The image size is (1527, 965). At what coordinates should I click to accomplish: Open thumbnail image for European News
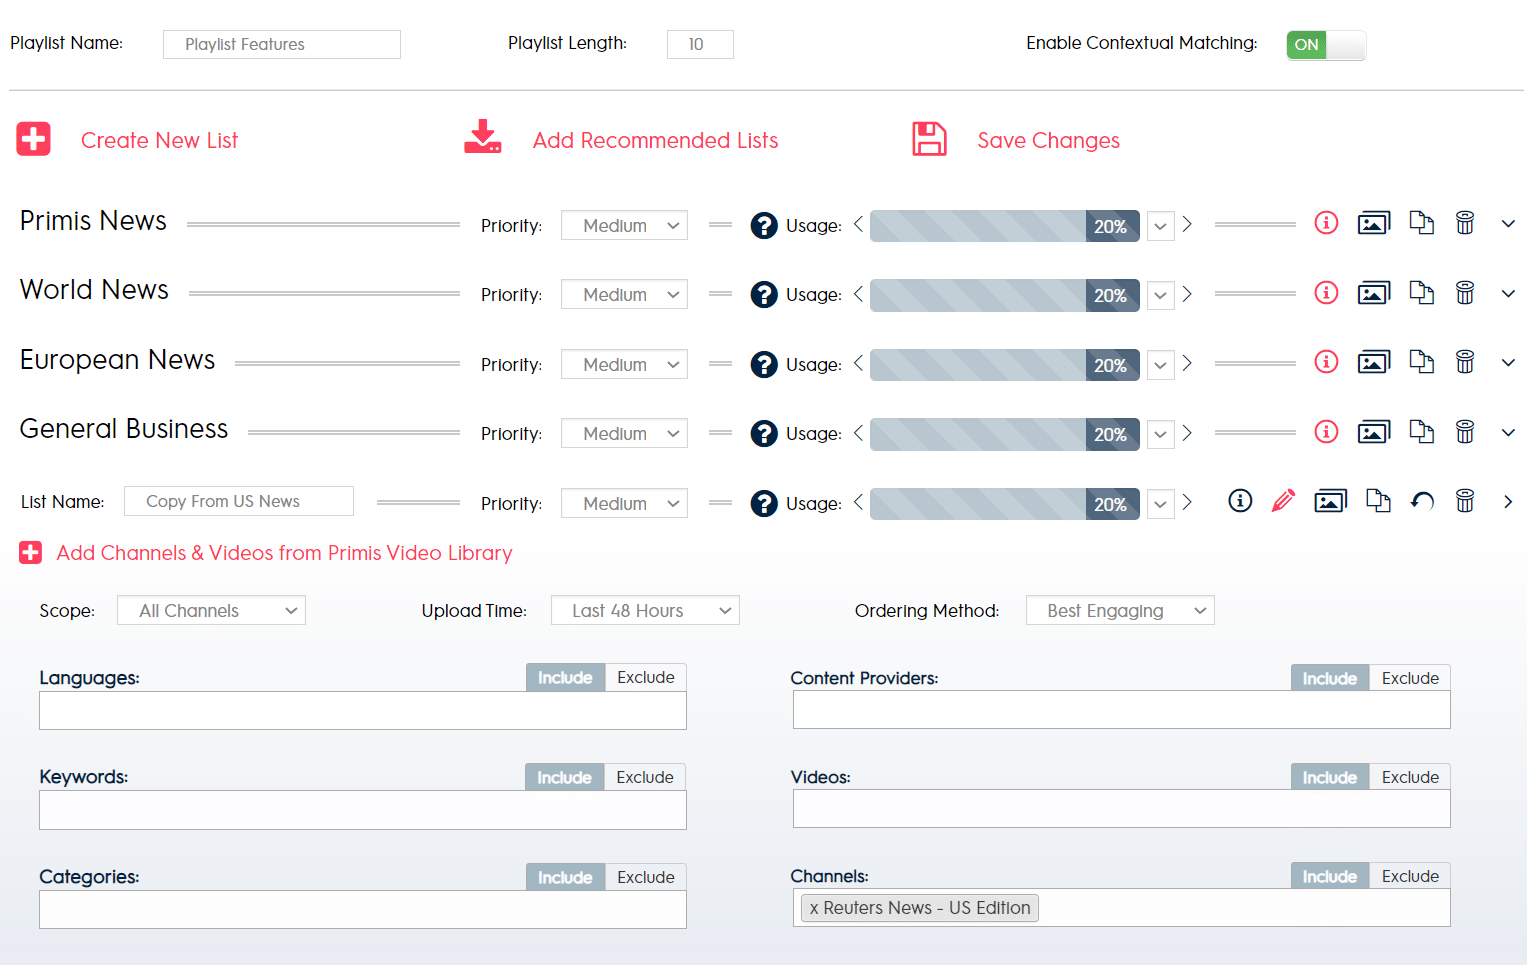(x=1373, y=362)
